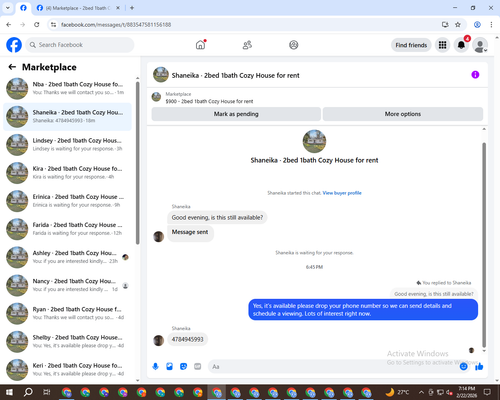Open the Windows notification center
The height and width of the screenshot is (400, 500).
coord(487,392)
